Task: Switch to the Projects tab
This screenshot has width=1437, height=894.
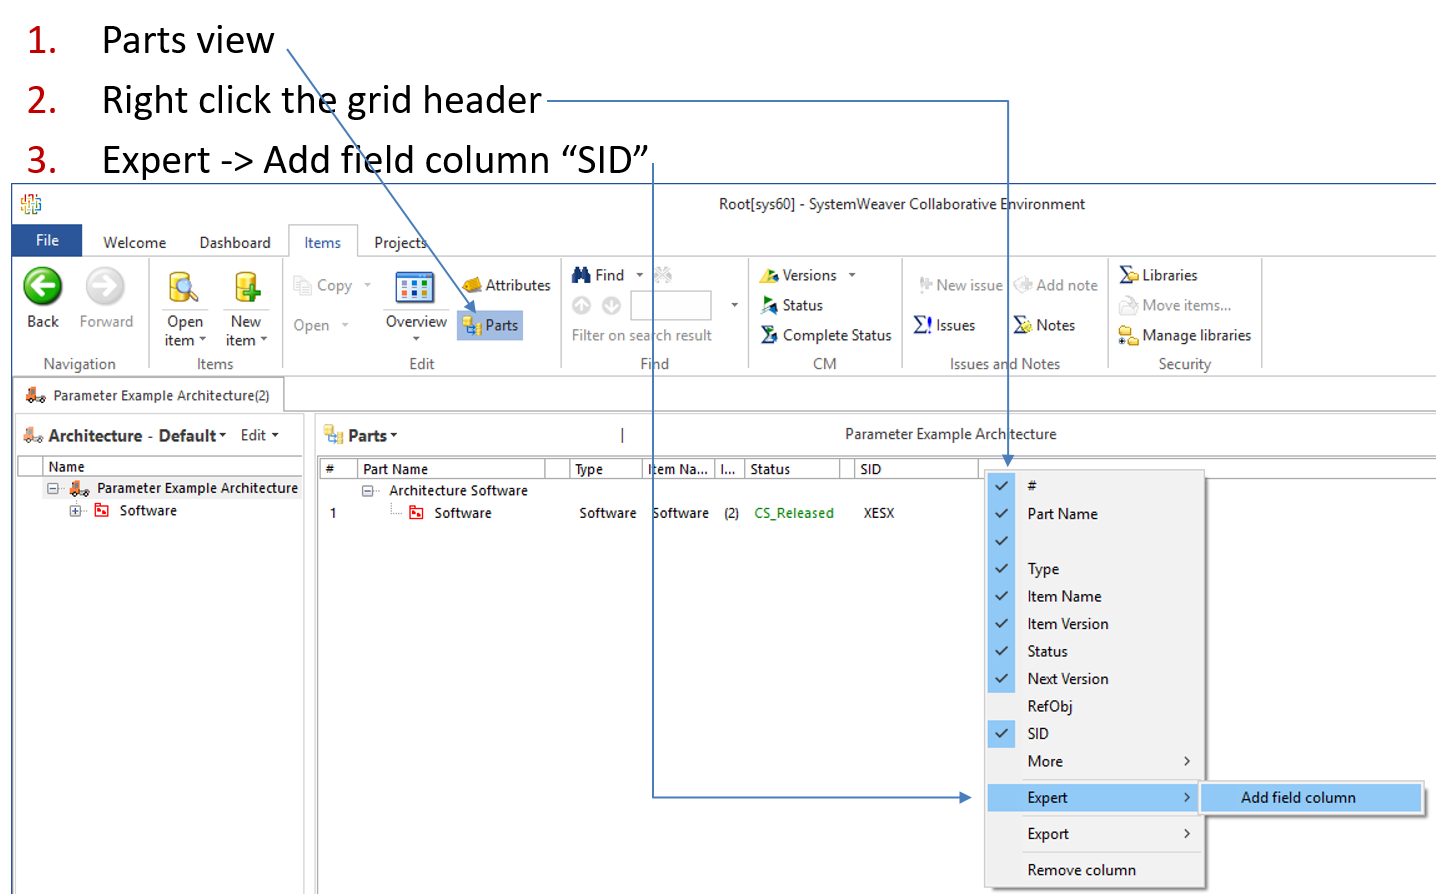Action: pos(400,241)
